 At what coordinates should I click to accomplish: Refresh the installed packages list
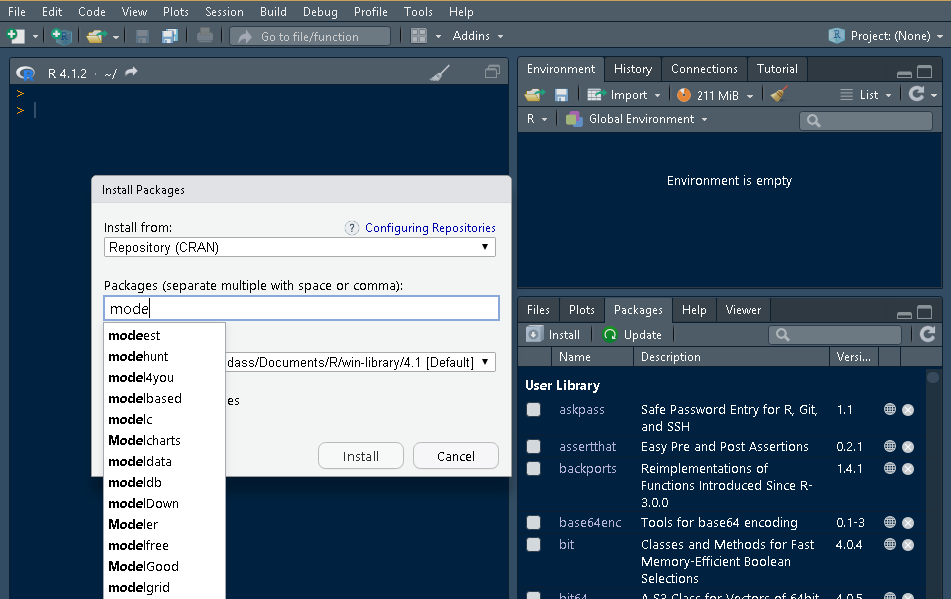(x=928, y=334)
